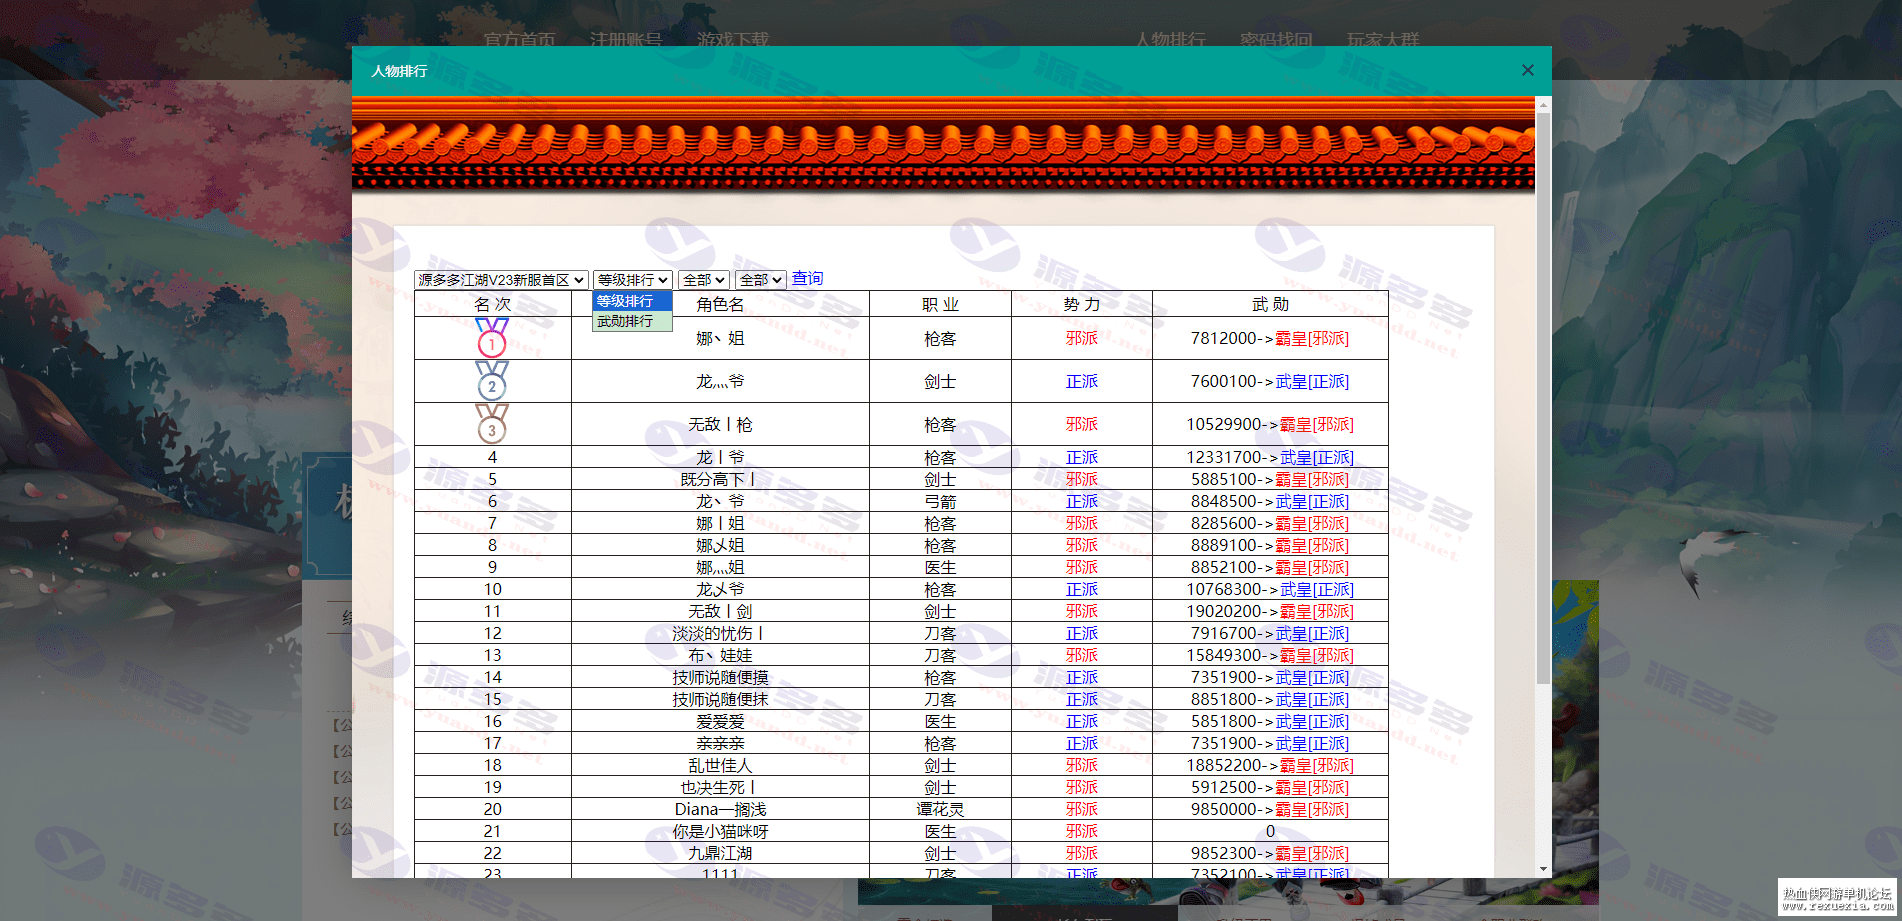
Task: Click the silver second-place medal icon
Action: 492,381
